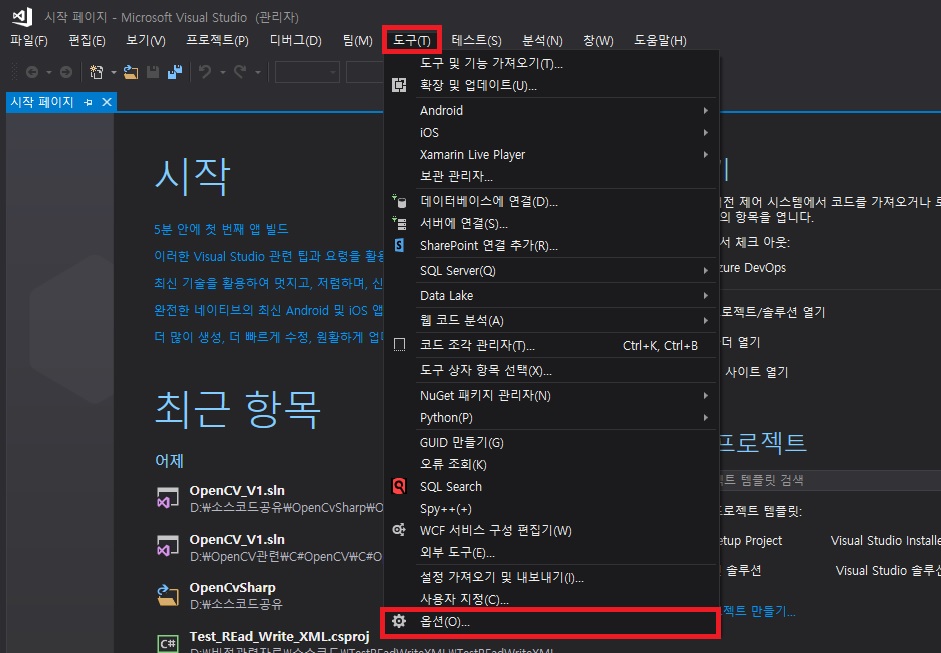Click the 데이터베이스에 연결 icon
The height and width of the screenshot is (653, 941).
399,201
